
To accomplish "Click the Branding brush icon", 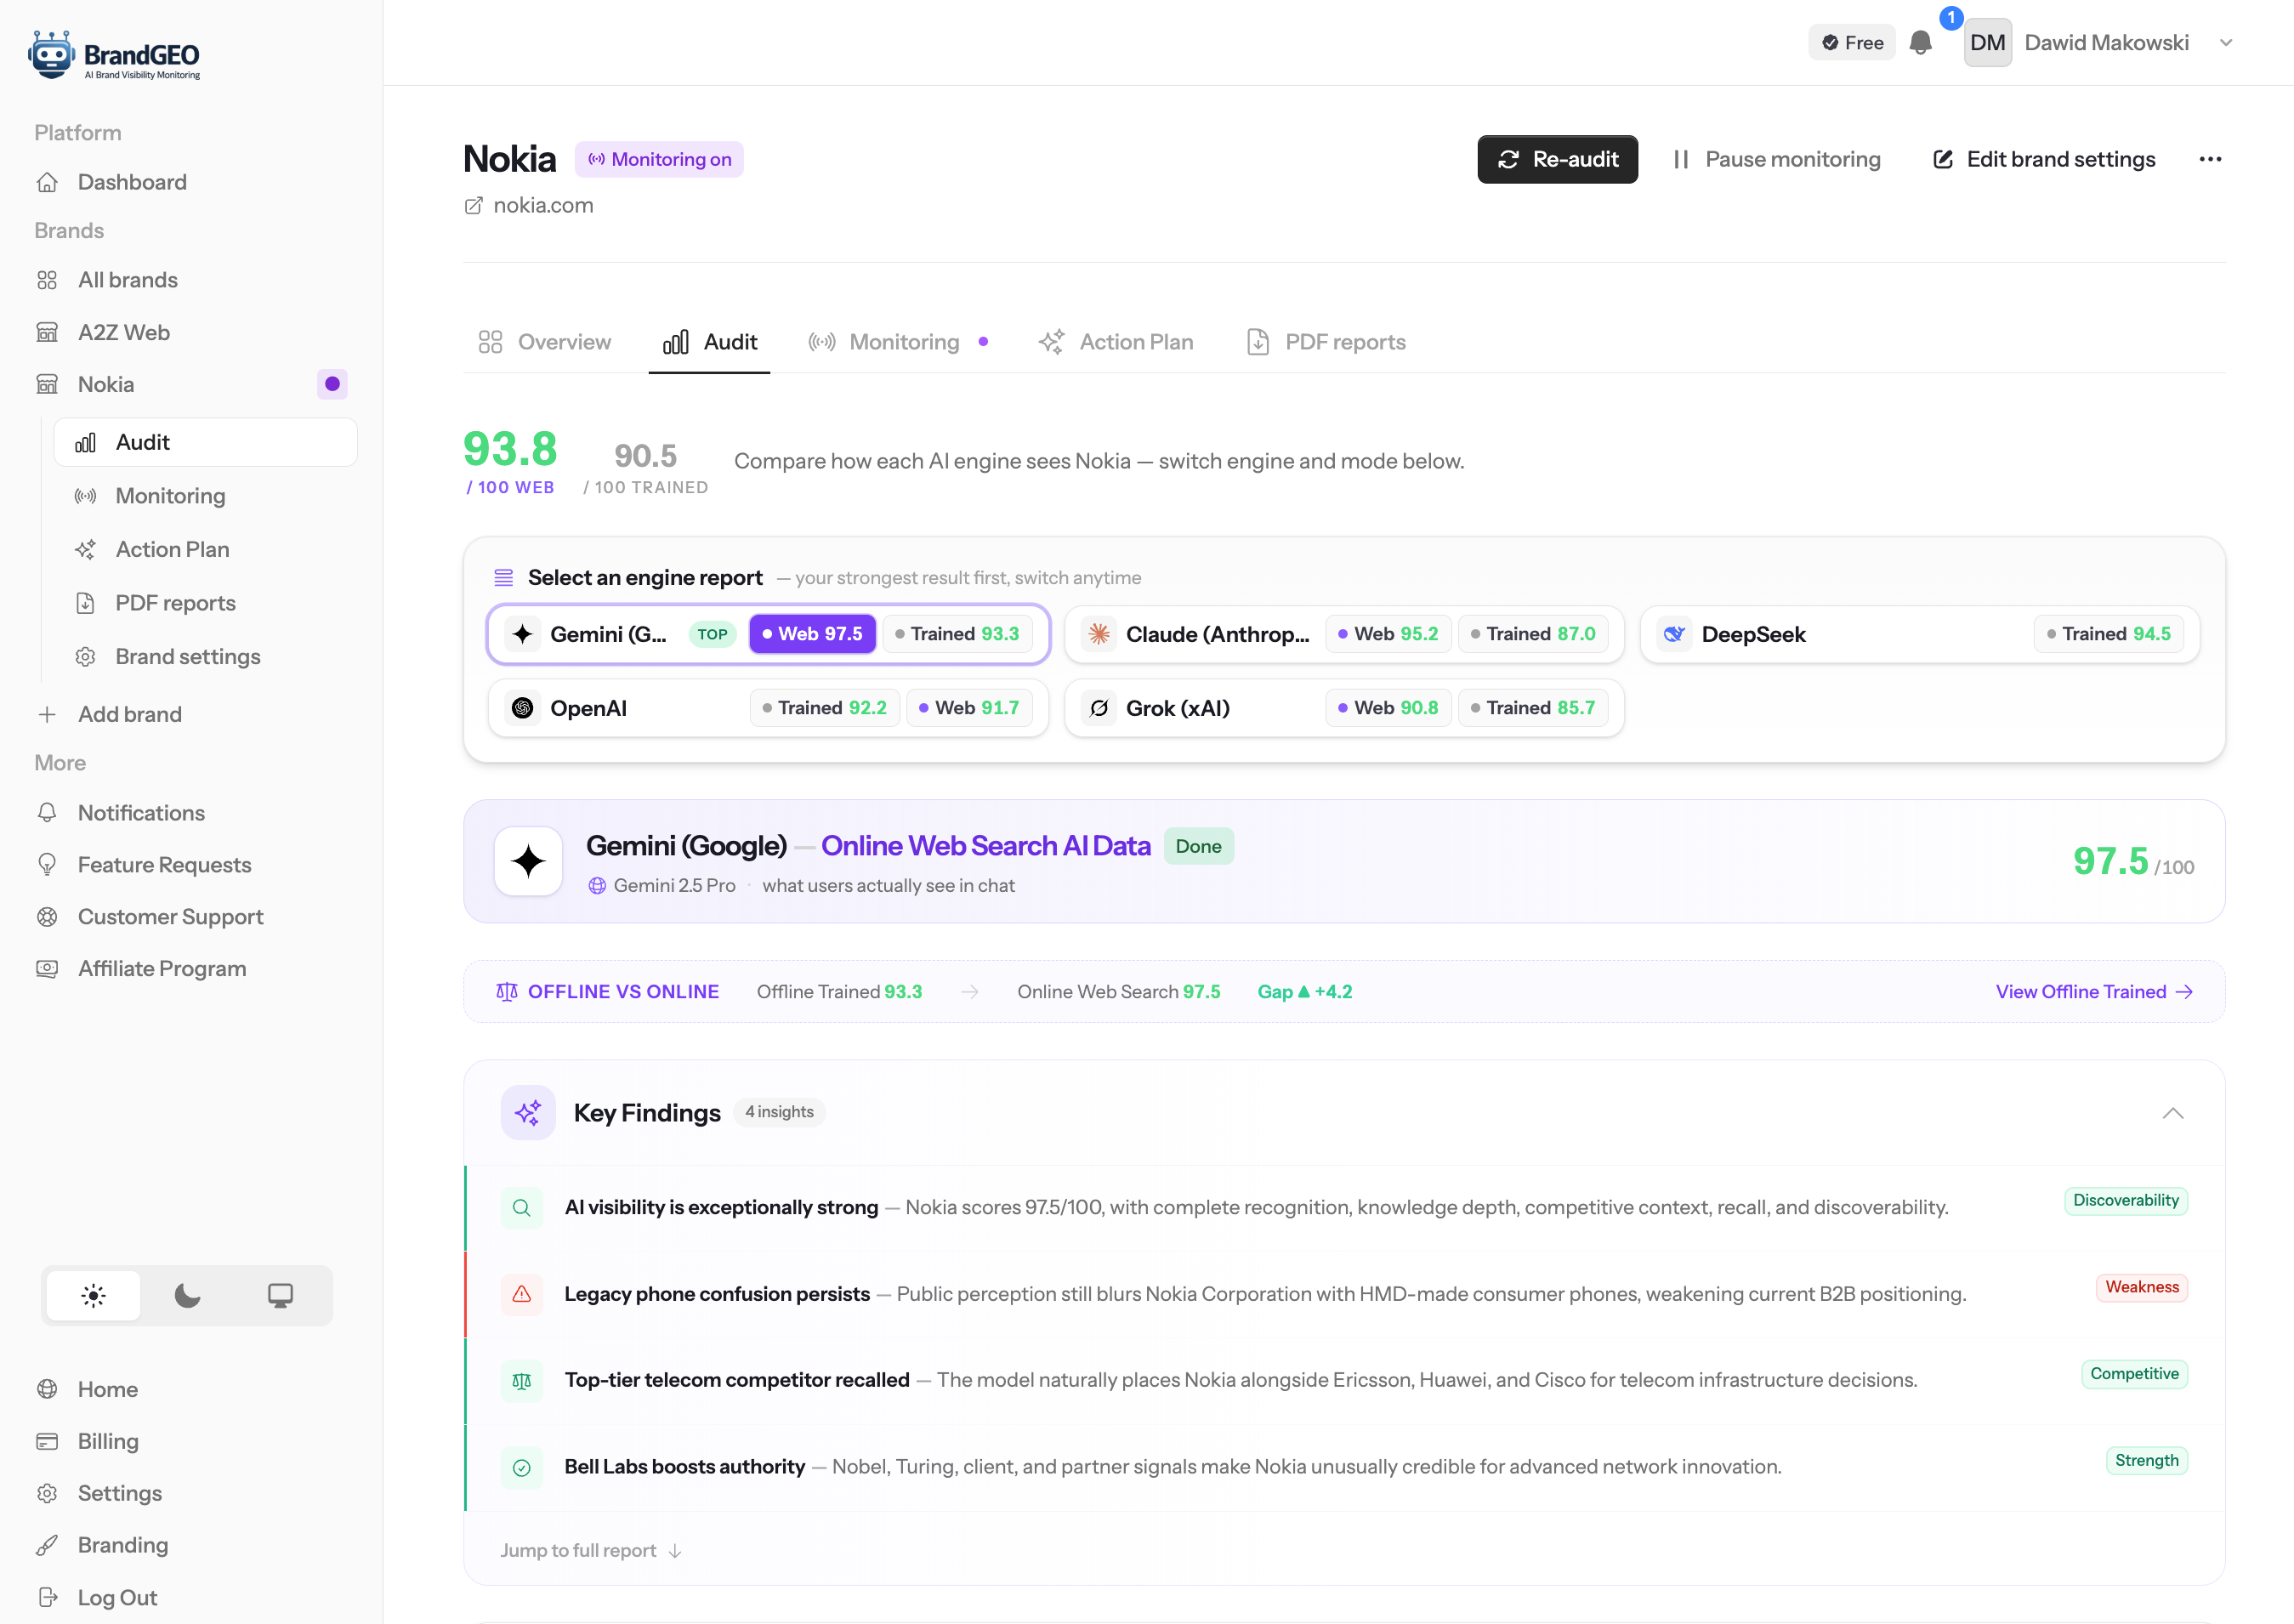I will click(x=47, y=1545).
